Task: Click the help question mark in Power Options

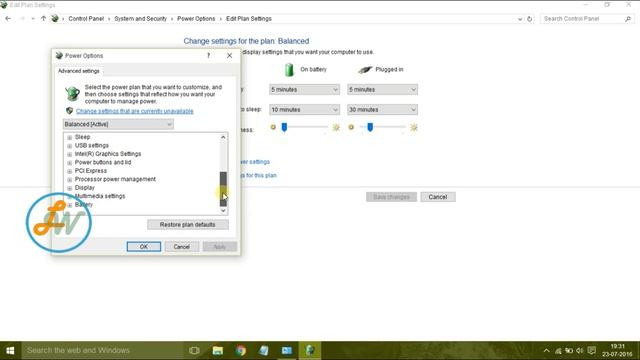Action: [x=209, y=56]
